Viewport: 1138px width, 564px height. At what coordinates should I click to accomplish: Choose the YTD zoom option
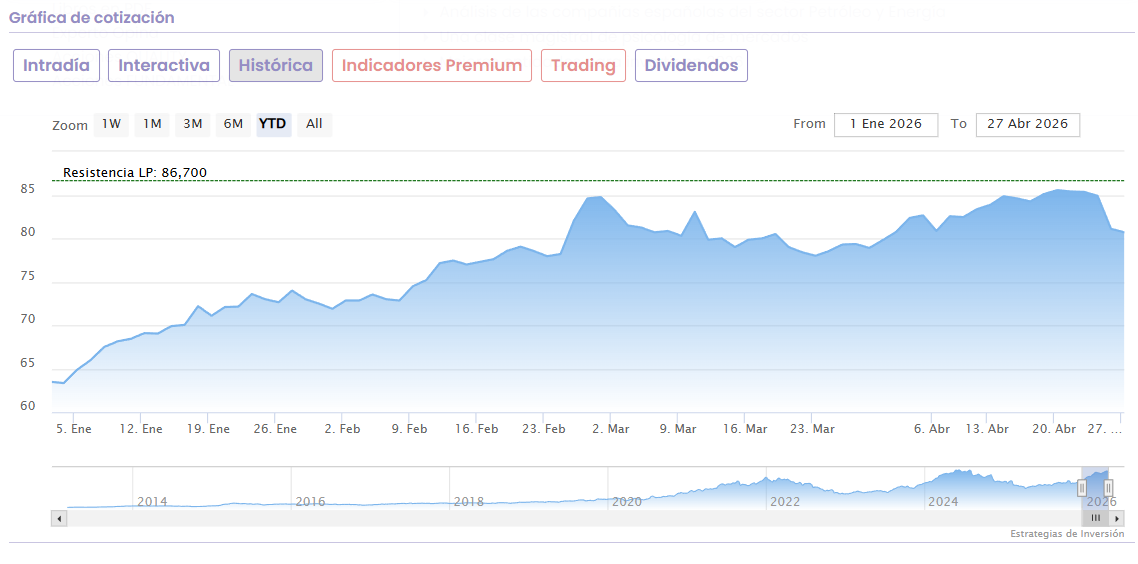tap(273, 124)
